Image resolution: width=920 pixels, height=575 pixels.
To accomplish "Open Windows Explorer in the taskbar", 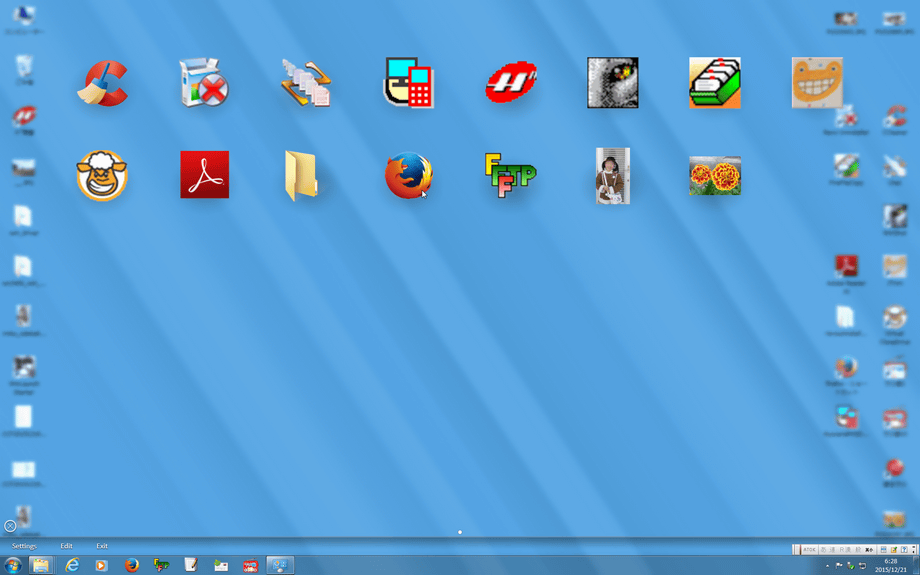I will pos(42,565).
